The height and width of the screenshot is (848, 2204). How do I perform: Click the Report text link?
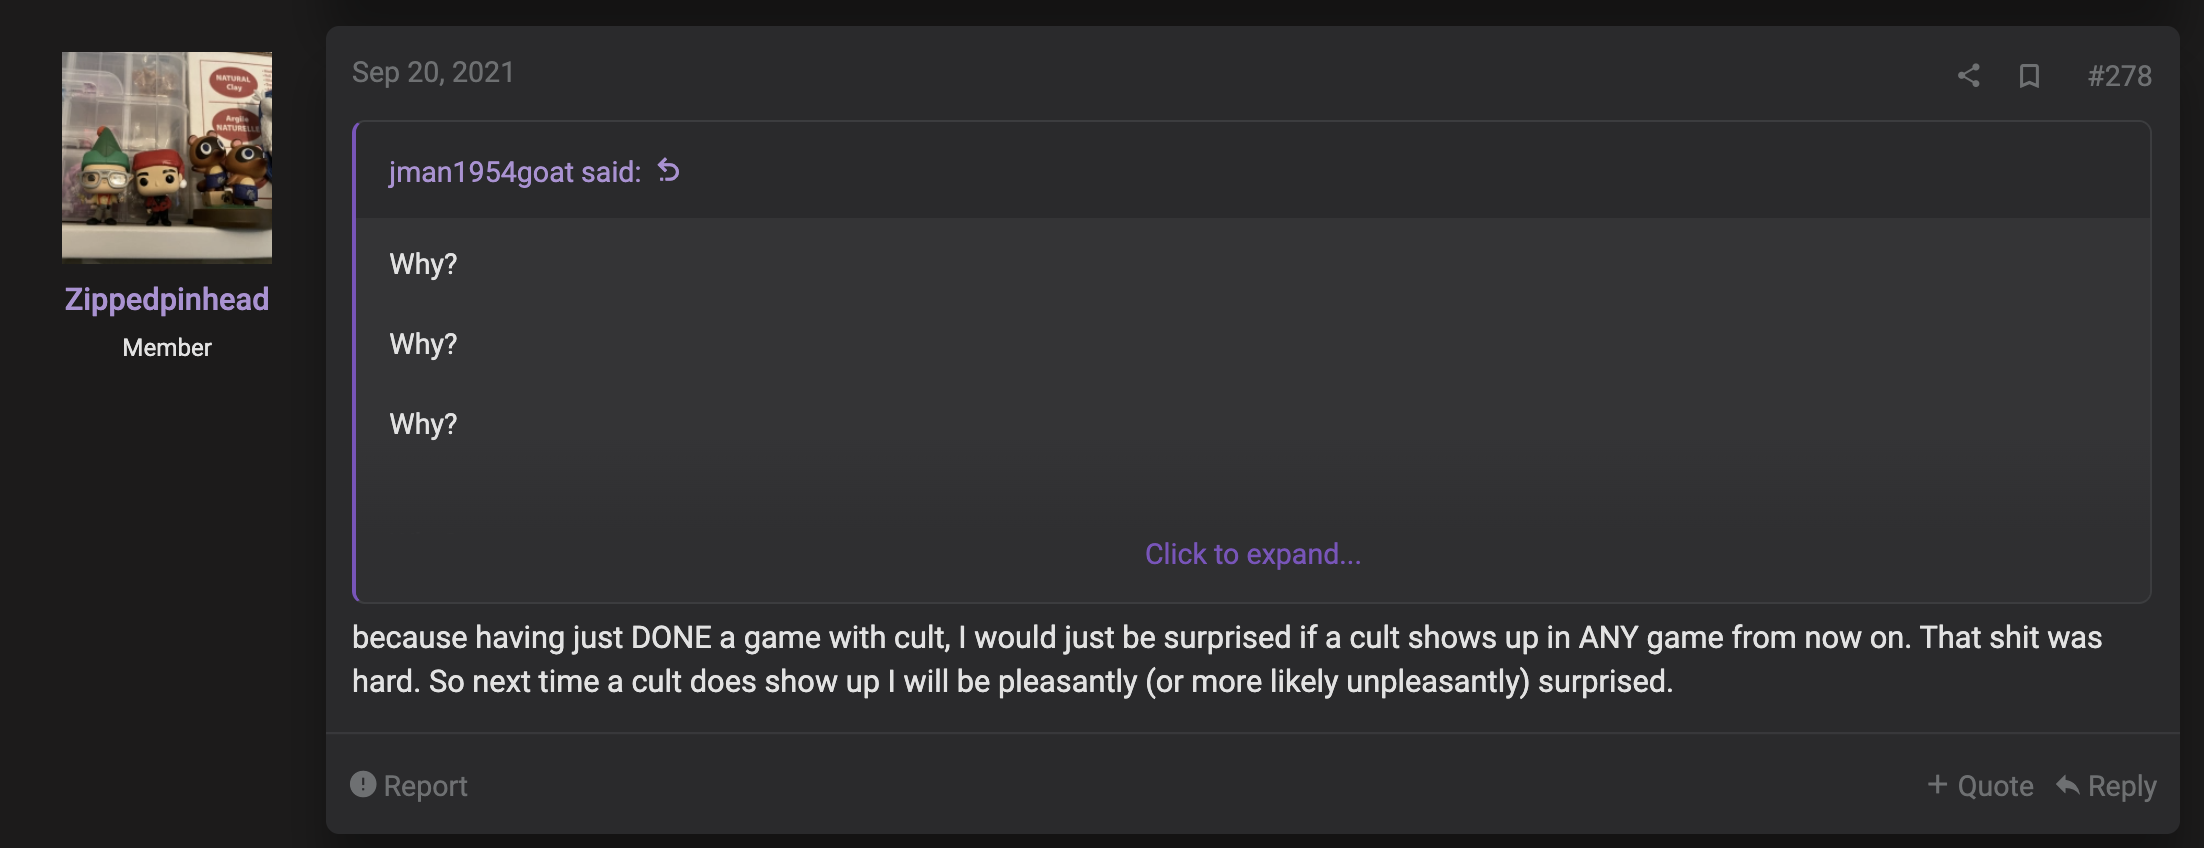pos(425,786)
